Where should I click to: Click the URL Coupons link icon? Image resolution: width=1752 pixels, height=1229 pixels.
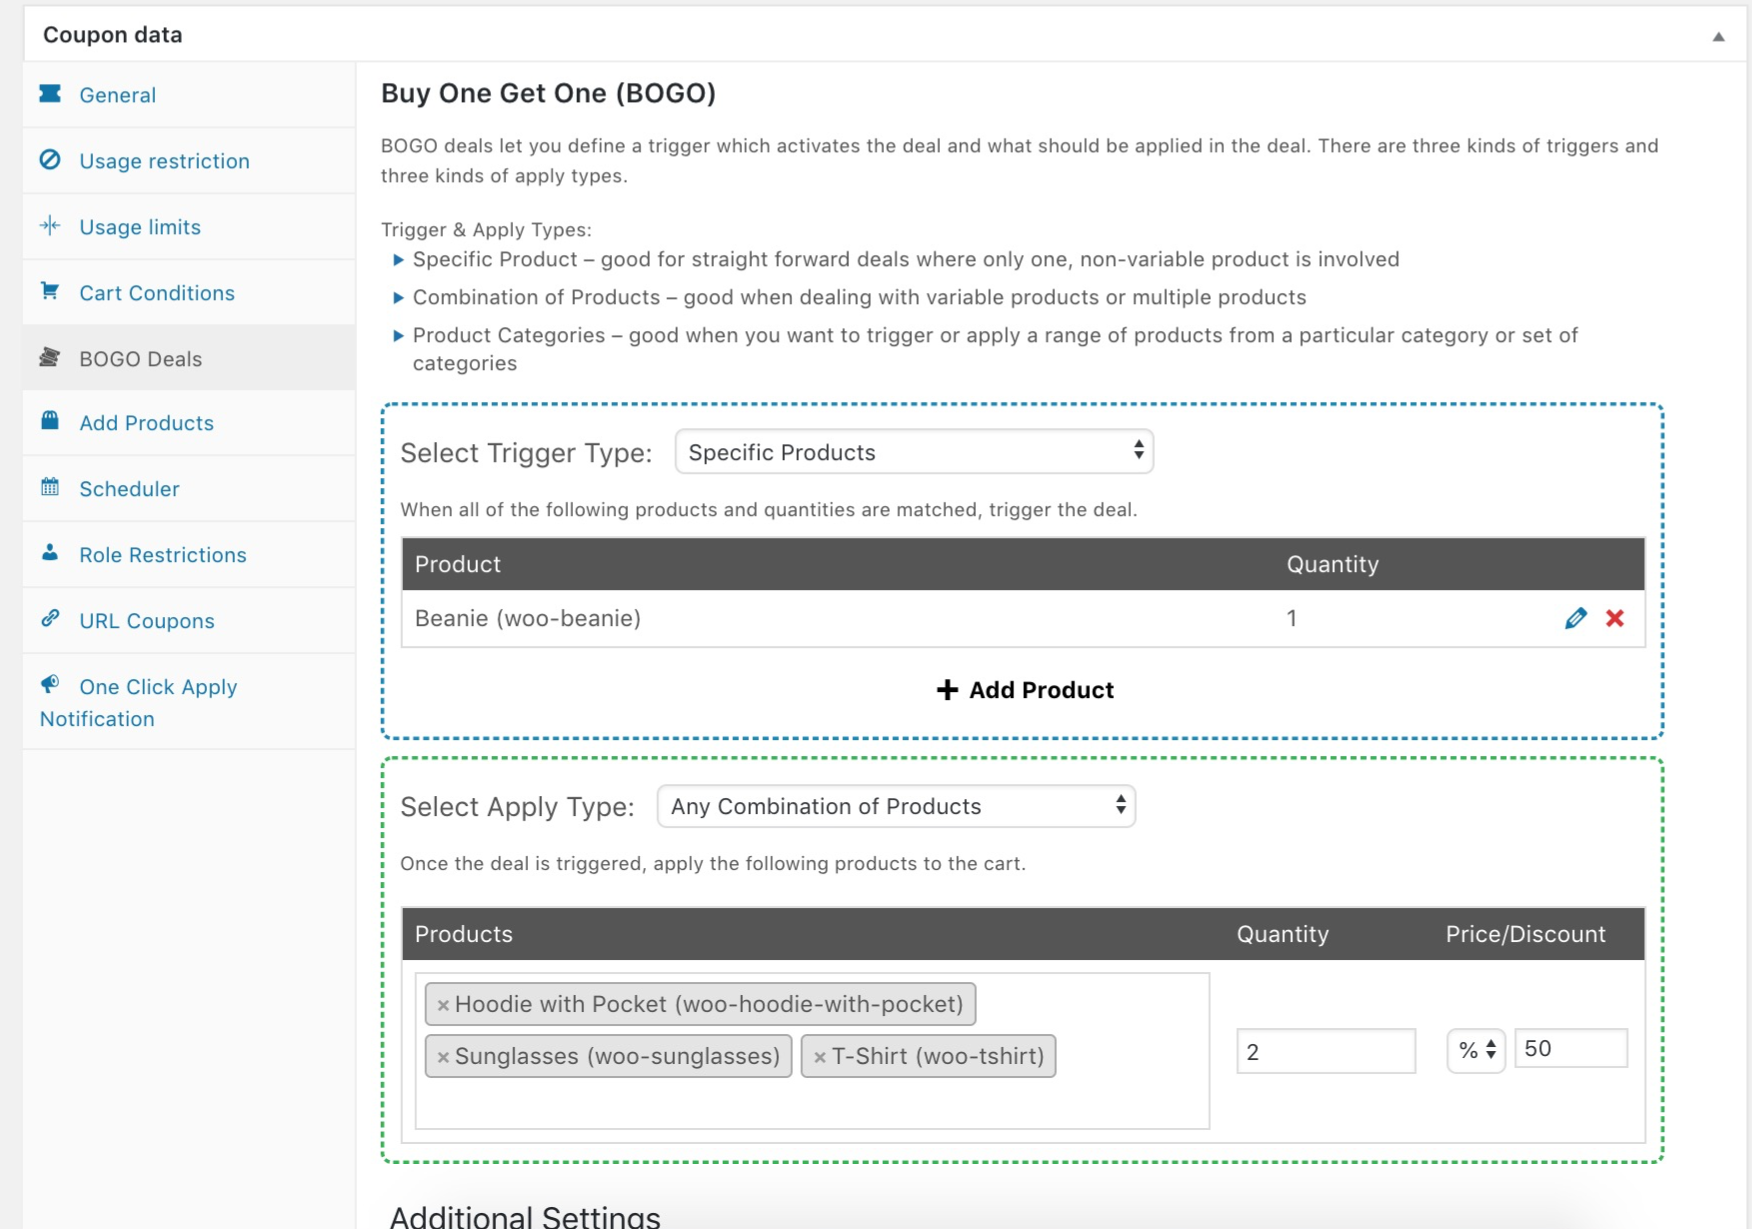50,619
